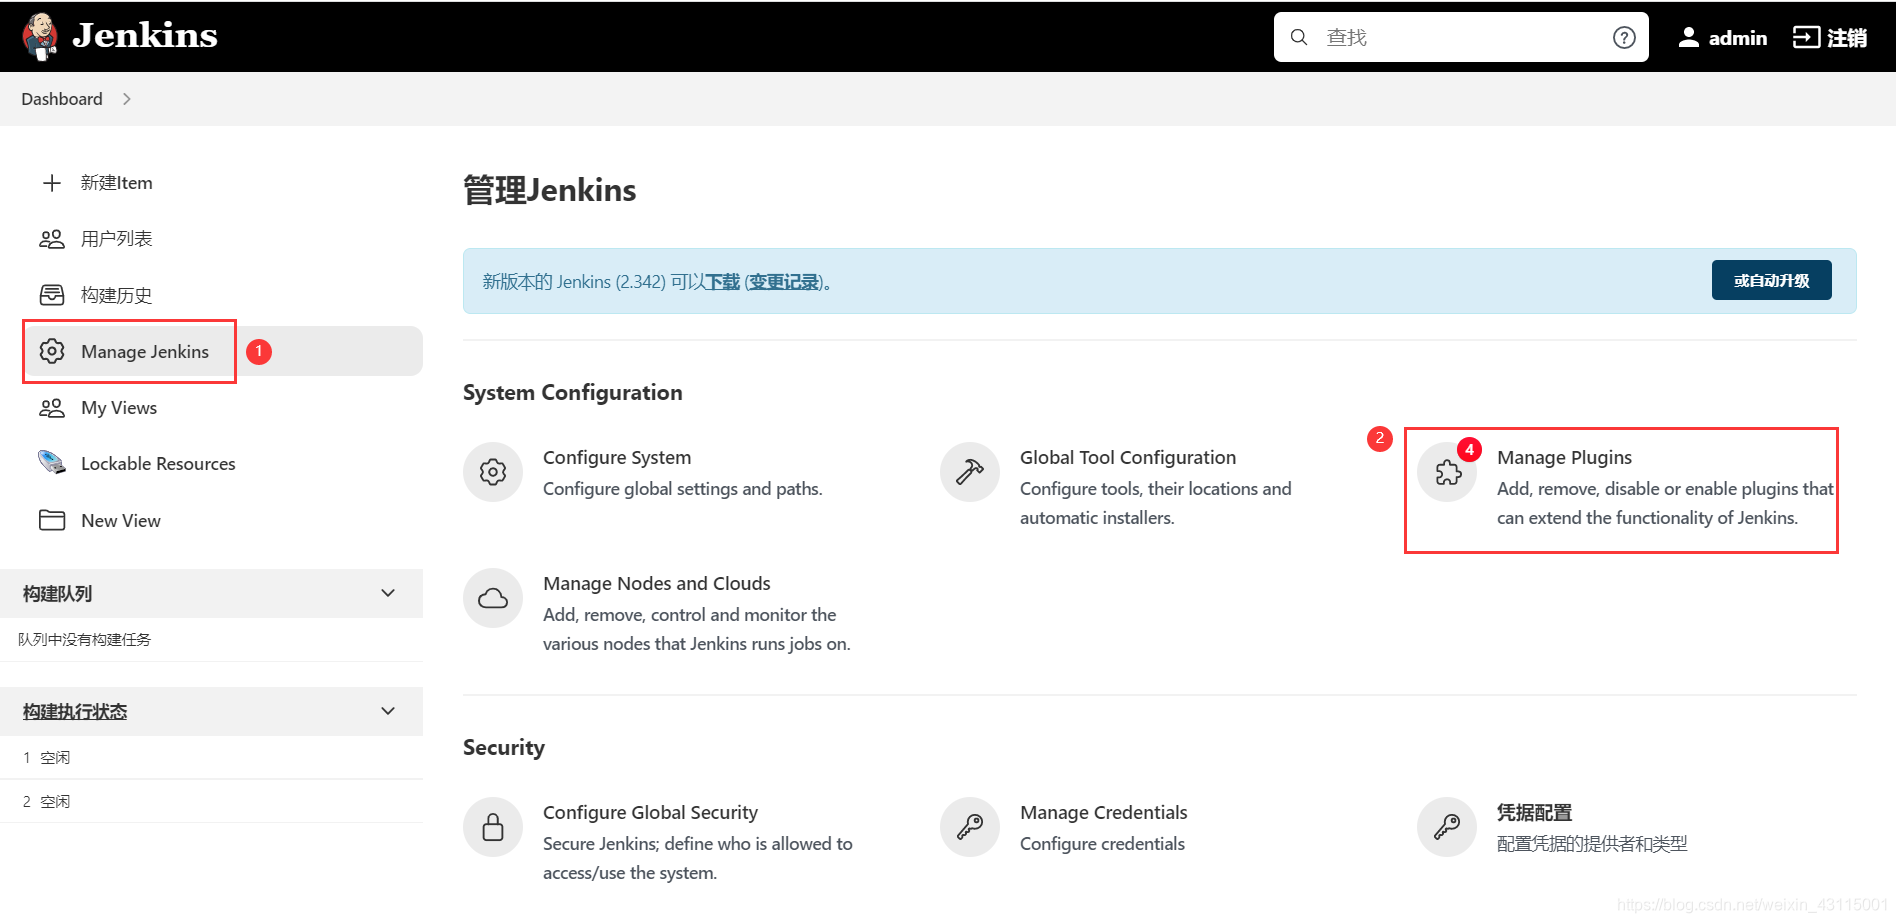Image resolution: width=1896 pixels, height=923 pixels.
Task: Open New View in sidebar
Action: [121, 521]
